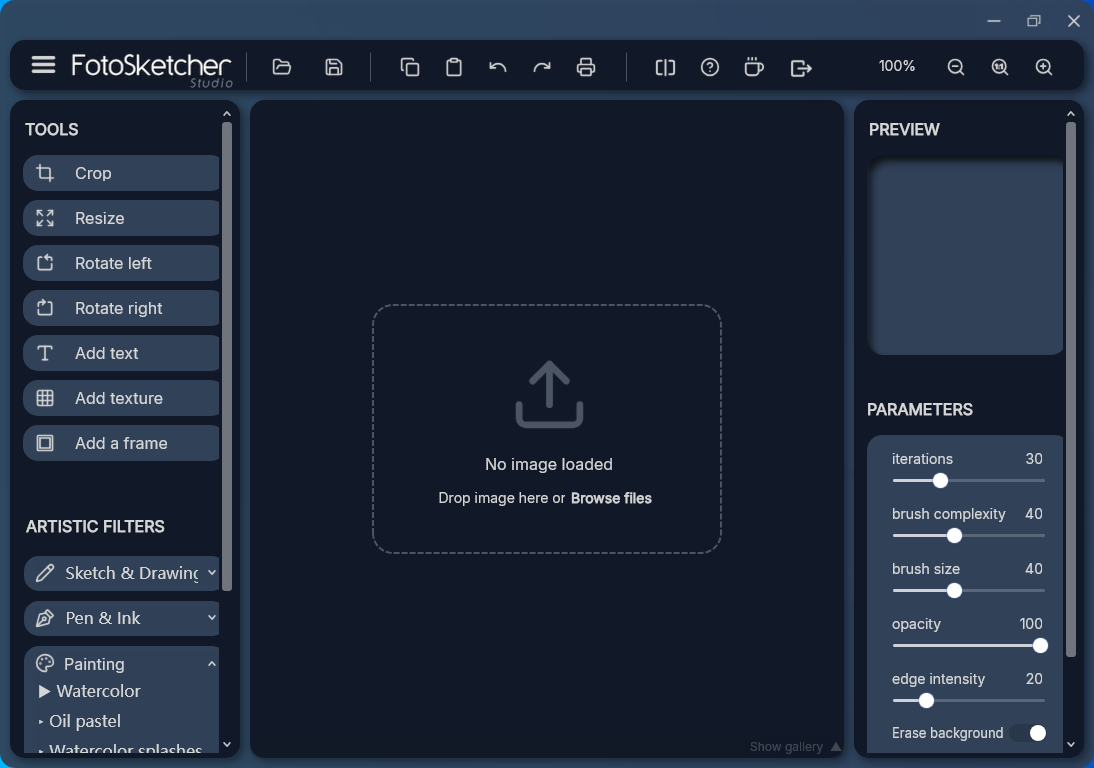Click the save icon in toolbar
Image resolution: width=1094 pixels, height=768 pixels.
[334, 67]
